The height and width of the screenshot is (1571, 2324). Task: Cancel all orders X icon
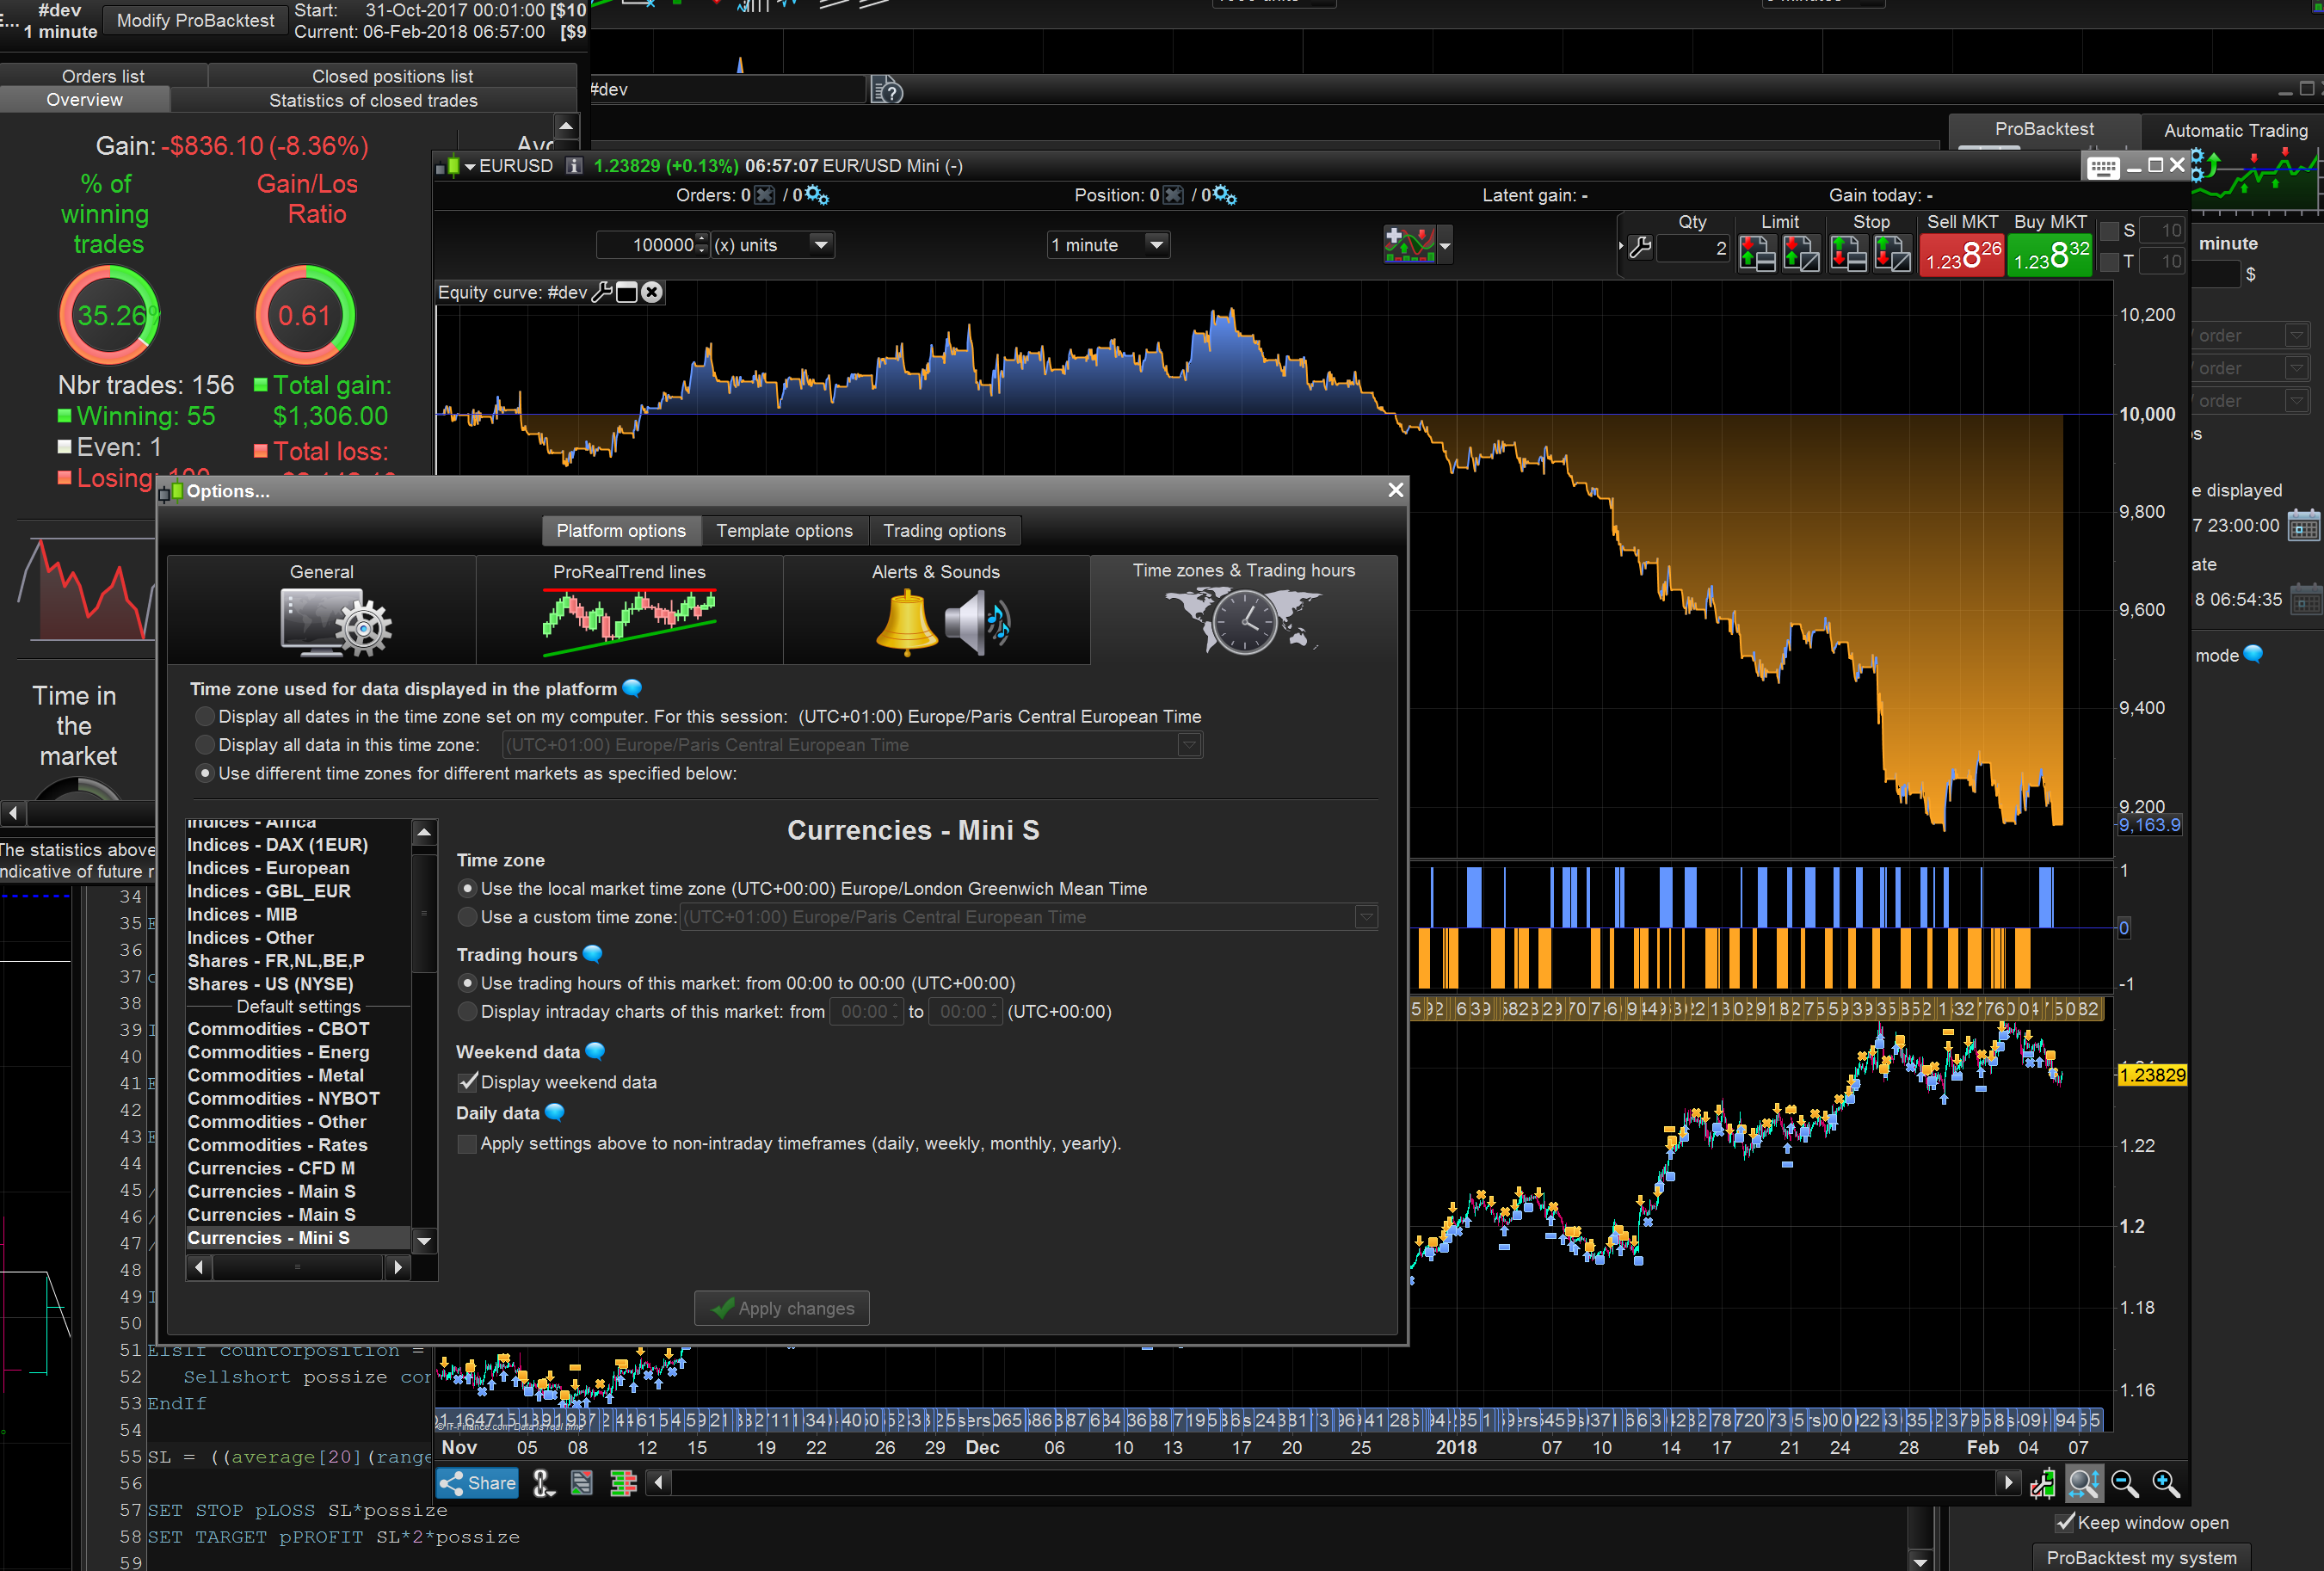pyautogui.click(x=764, y=195)
